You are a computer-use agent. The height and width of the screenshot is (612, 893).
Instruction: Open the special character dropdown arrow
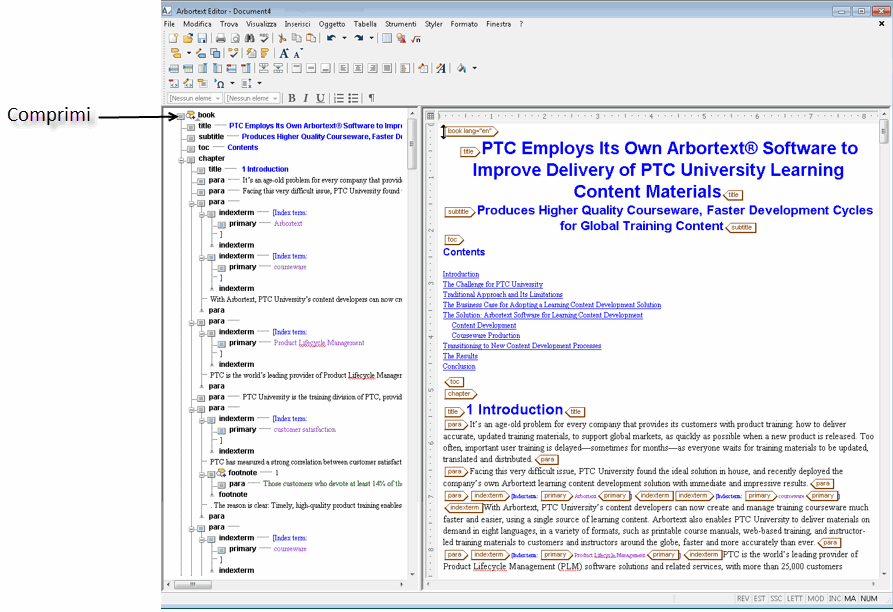pos(232,84)
